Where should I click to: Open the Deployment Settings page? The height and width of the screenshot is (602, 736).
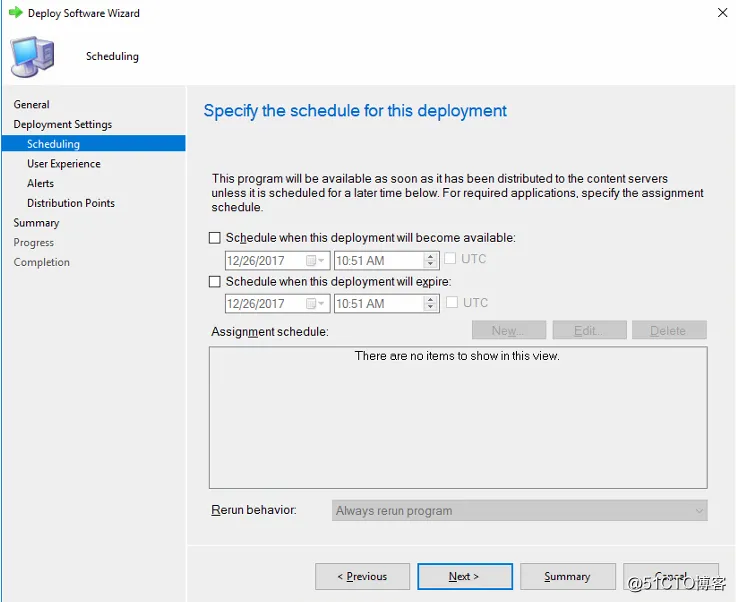click(63, 124)
